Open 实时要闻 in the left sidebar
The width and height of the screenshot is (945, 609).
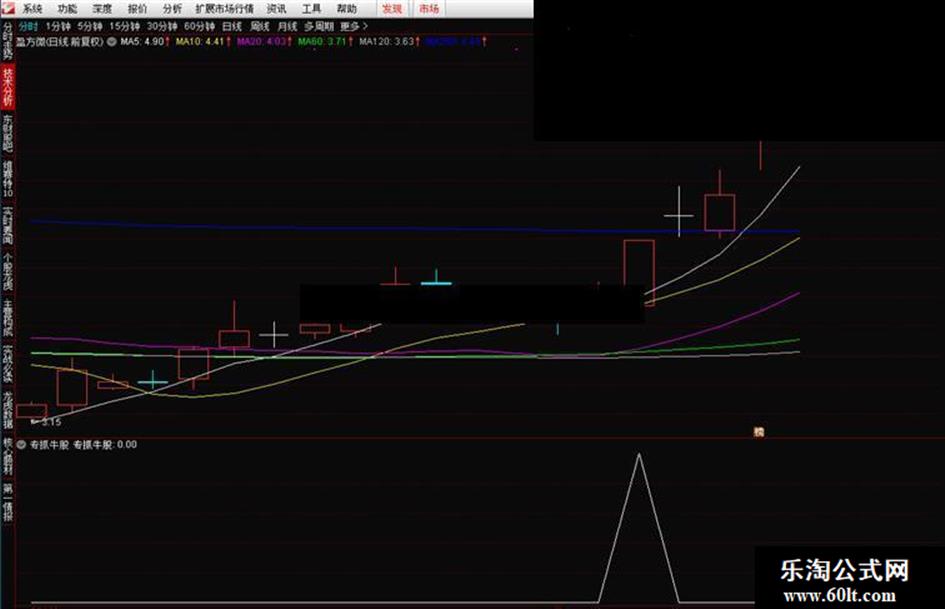click(8, 226)
